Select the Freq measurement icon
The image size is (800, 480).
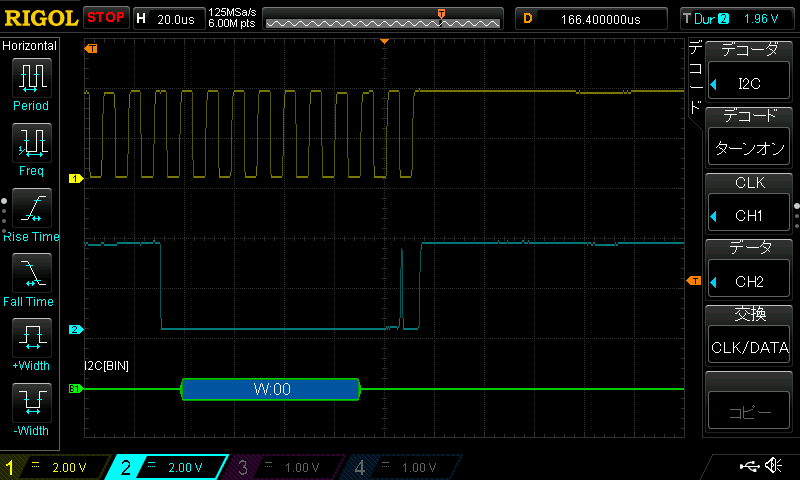(32, 143)
